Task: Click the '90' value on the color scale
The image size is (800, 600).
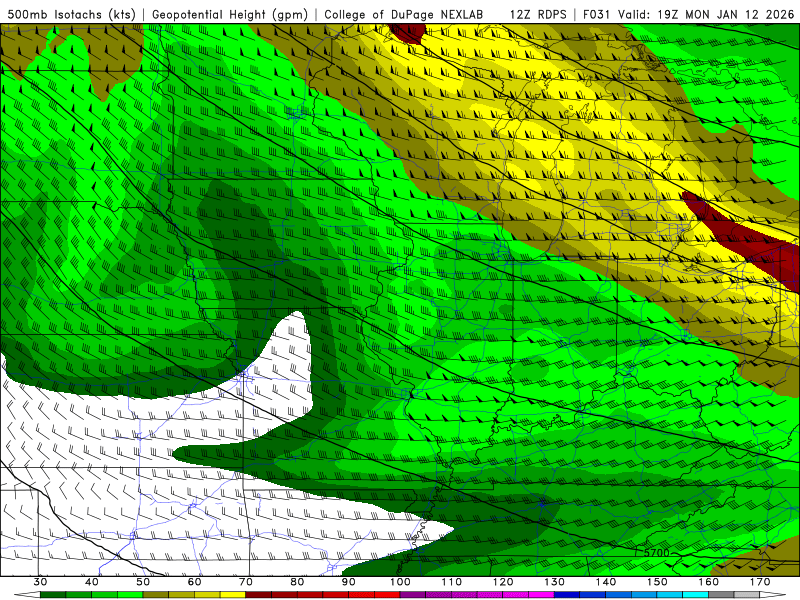Action: tap(348, 582)
